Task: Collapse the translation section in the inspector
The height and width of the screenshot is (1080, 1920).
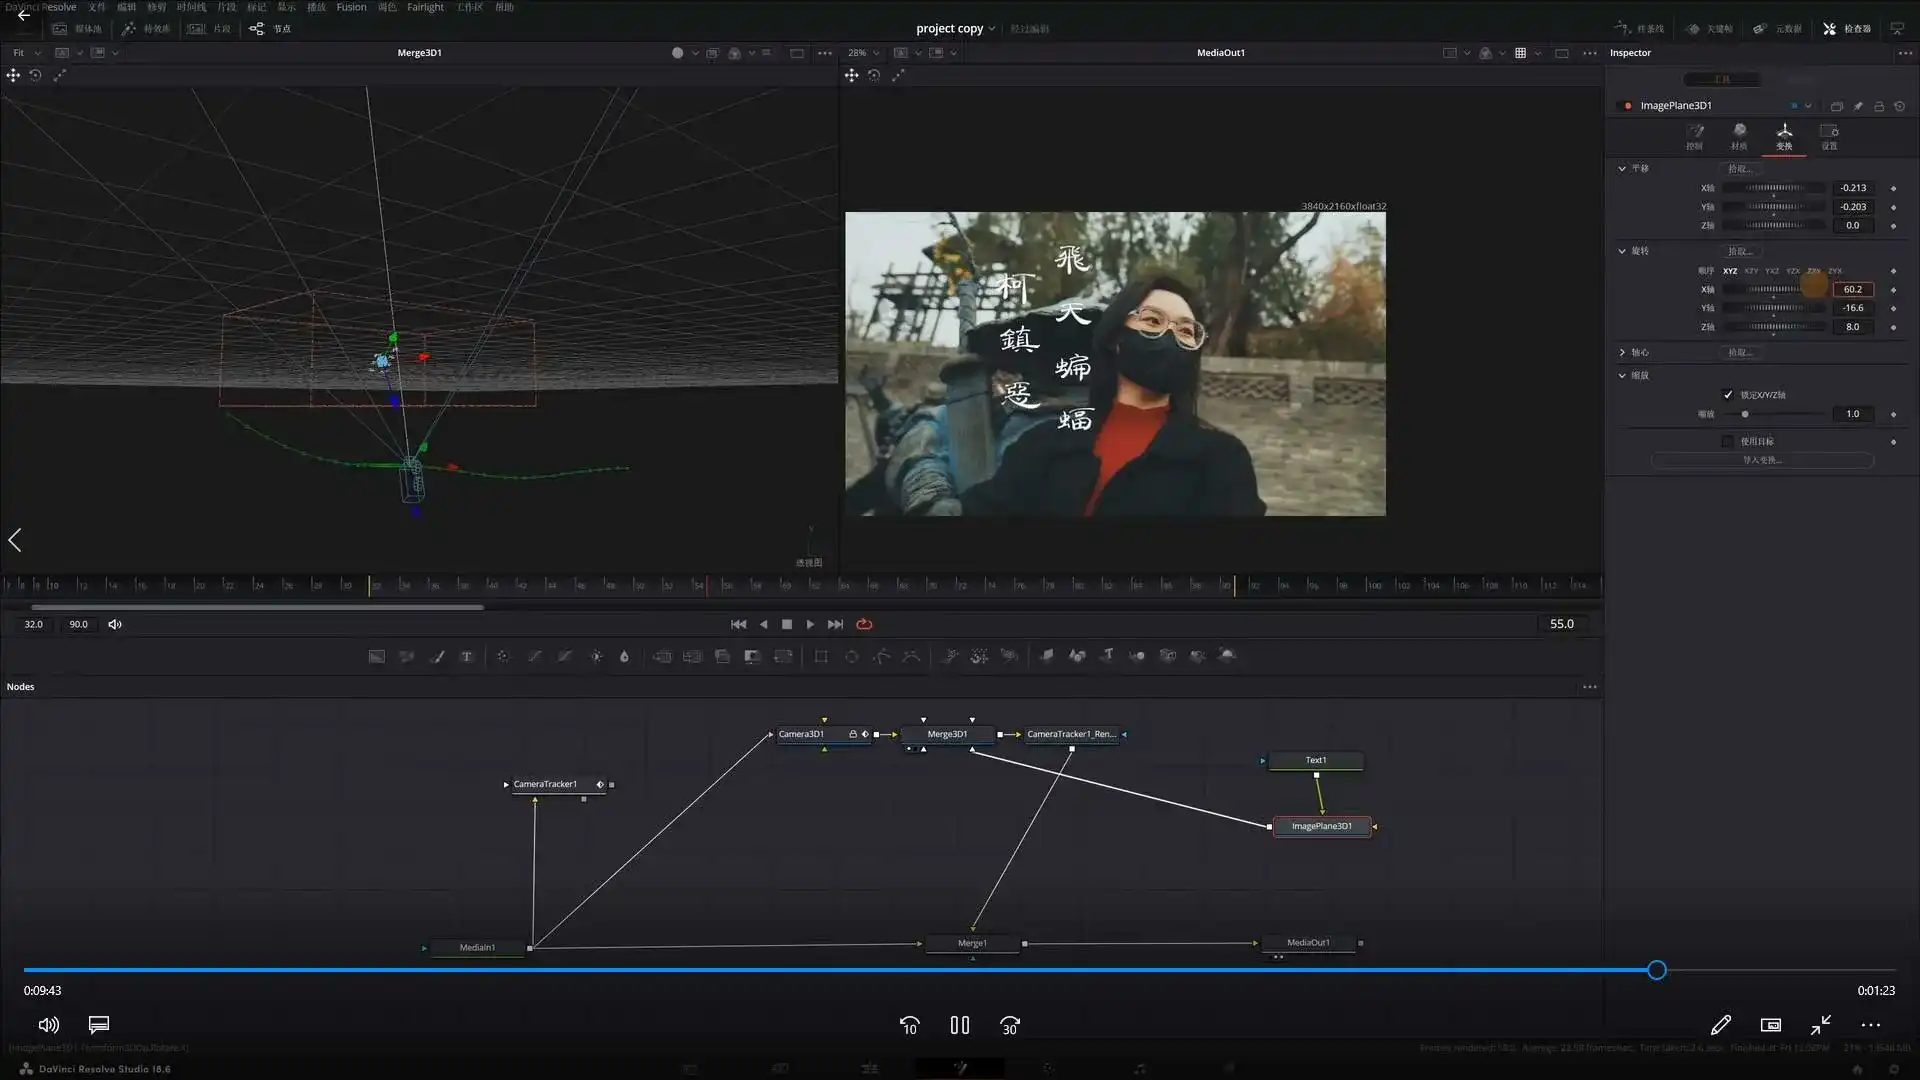Action: pyautogui.click(x=1622, y=169)
